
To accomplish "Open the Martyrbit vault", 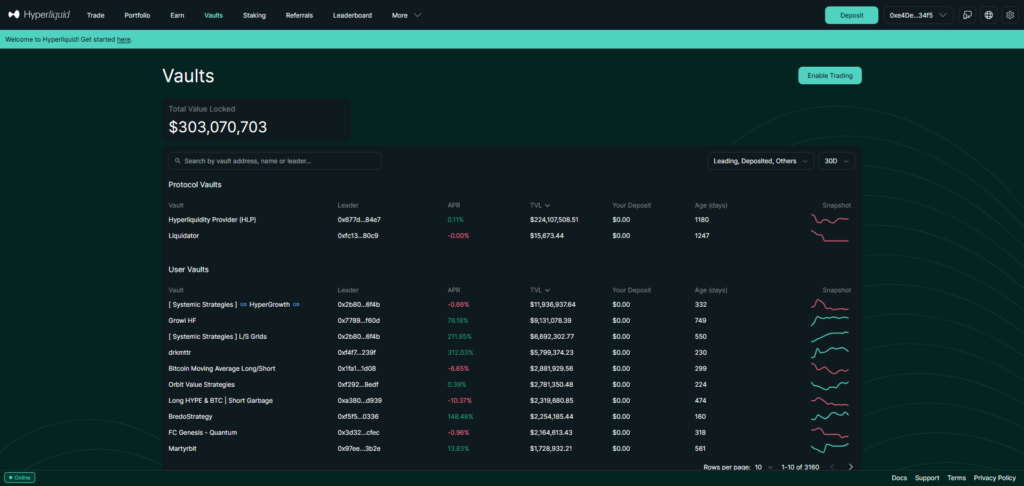I will [x=183, y=448].
